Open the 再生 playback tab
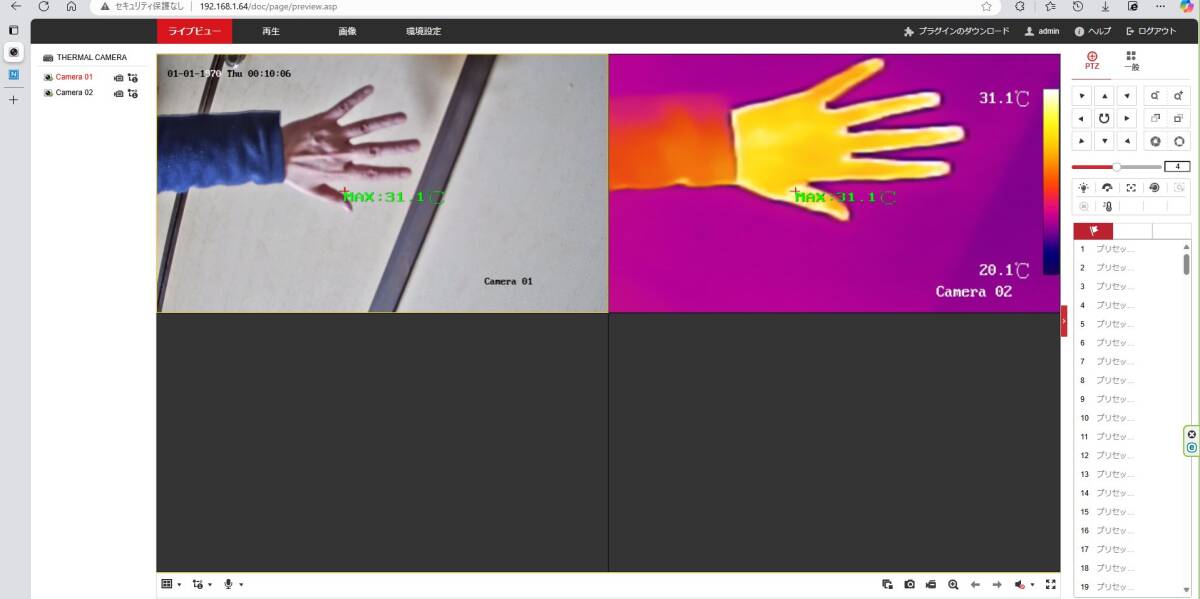The width and height of the screenshot is (1200, 599). tap(270, 31)
